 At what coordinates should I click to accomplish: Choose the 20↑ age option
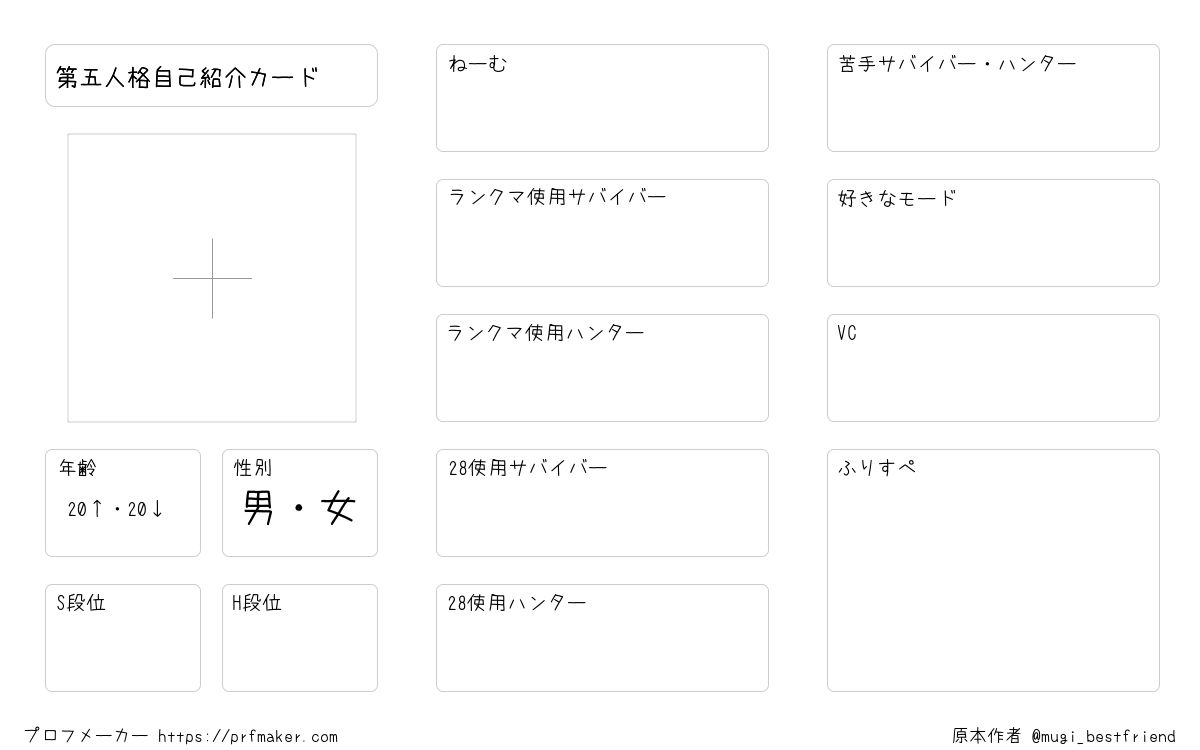85,509
